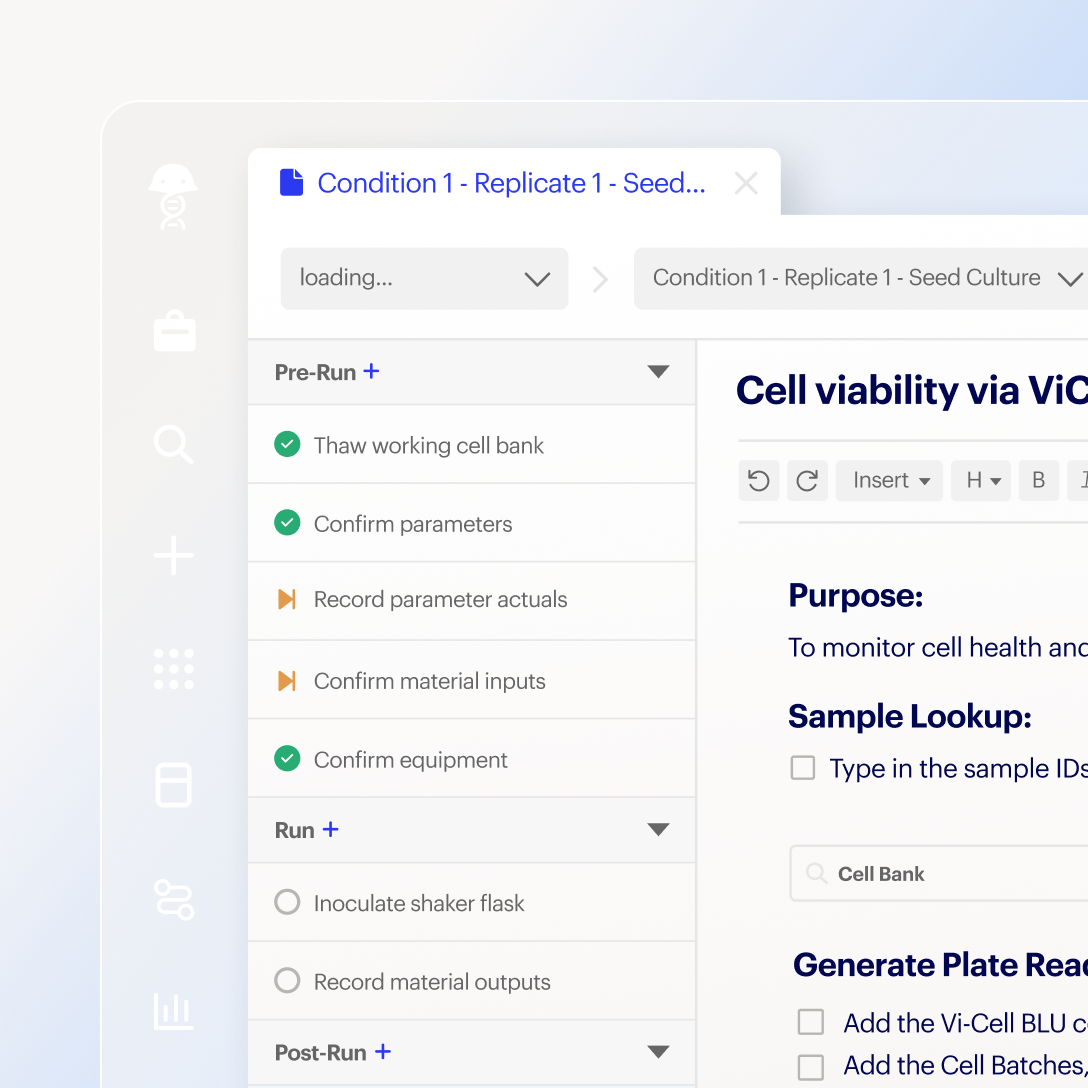Image resolution: width=1088 pixels, height=1088 pixels.
Task: Open the Projects briefcase icon
Action: [174, 330]
